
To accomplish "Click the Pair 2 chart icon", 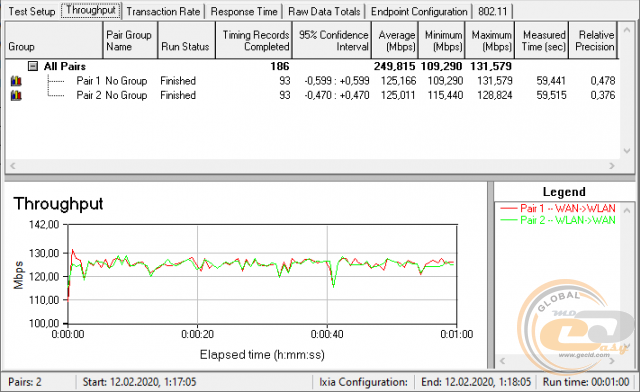I will (16, 96).
